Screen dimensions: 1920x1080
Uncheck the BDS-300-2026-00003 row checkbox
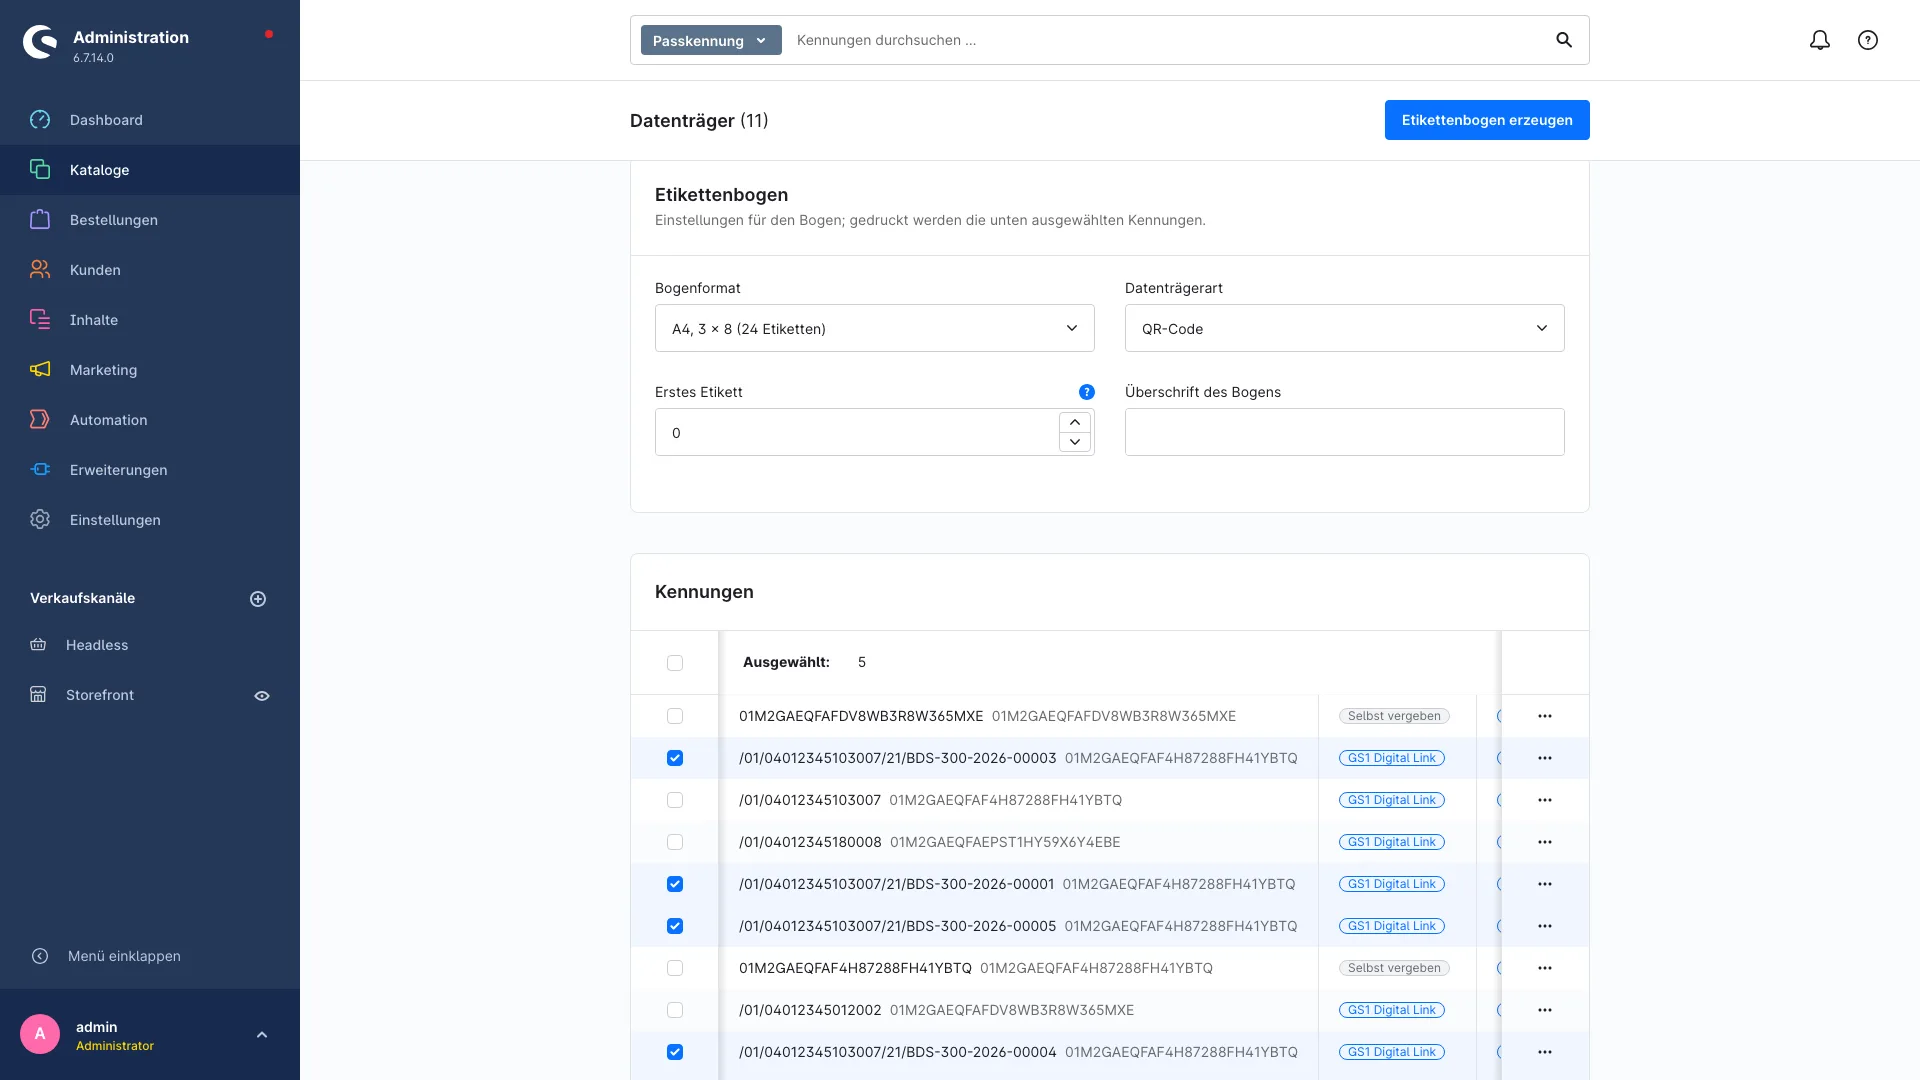[675, 758]
